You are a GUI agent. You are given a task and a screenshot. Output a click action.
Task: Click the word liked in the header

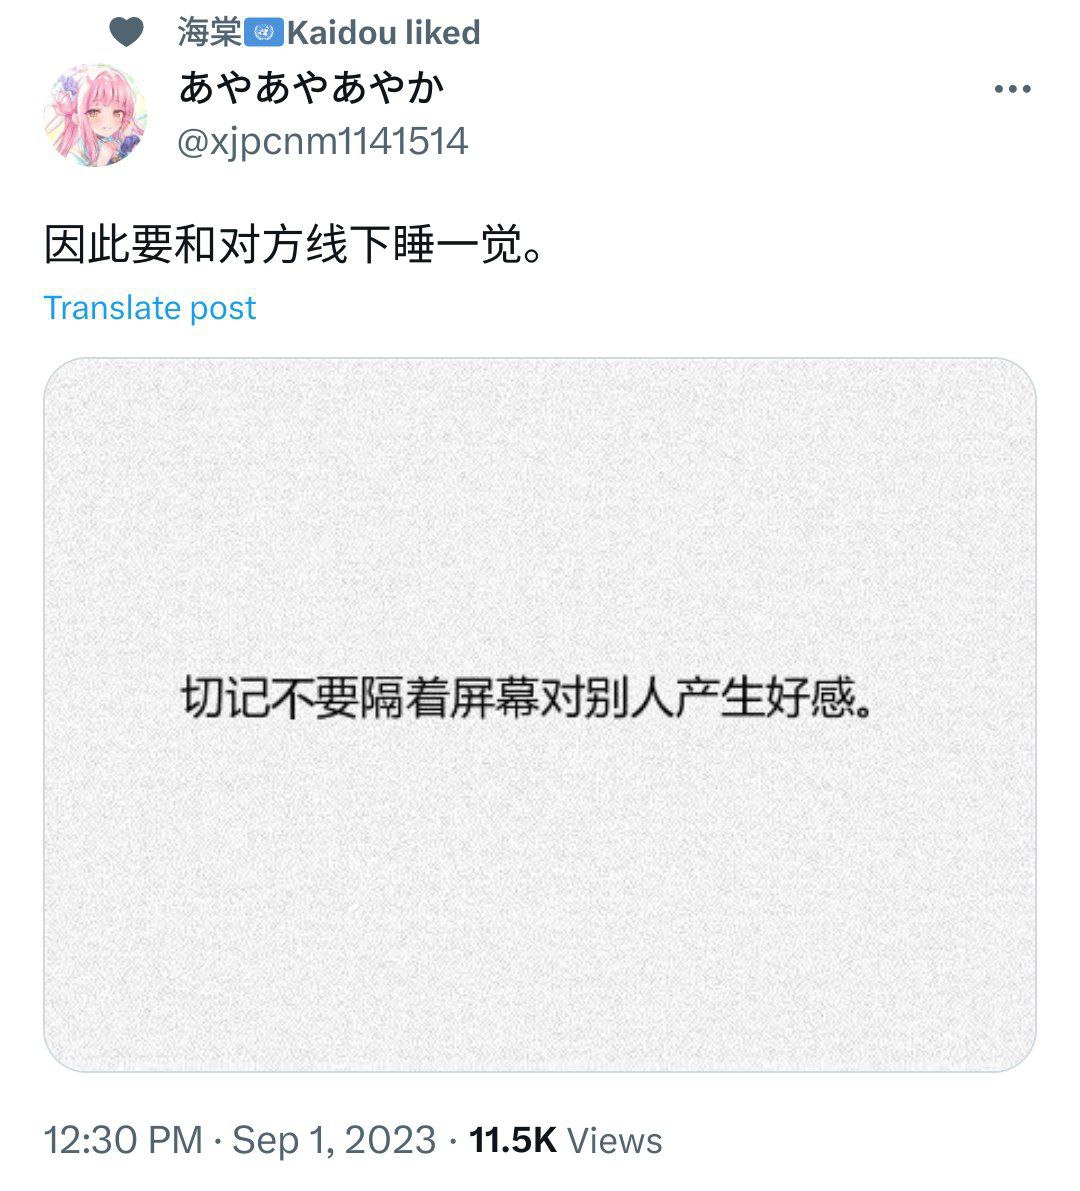(x=443, y=33)
